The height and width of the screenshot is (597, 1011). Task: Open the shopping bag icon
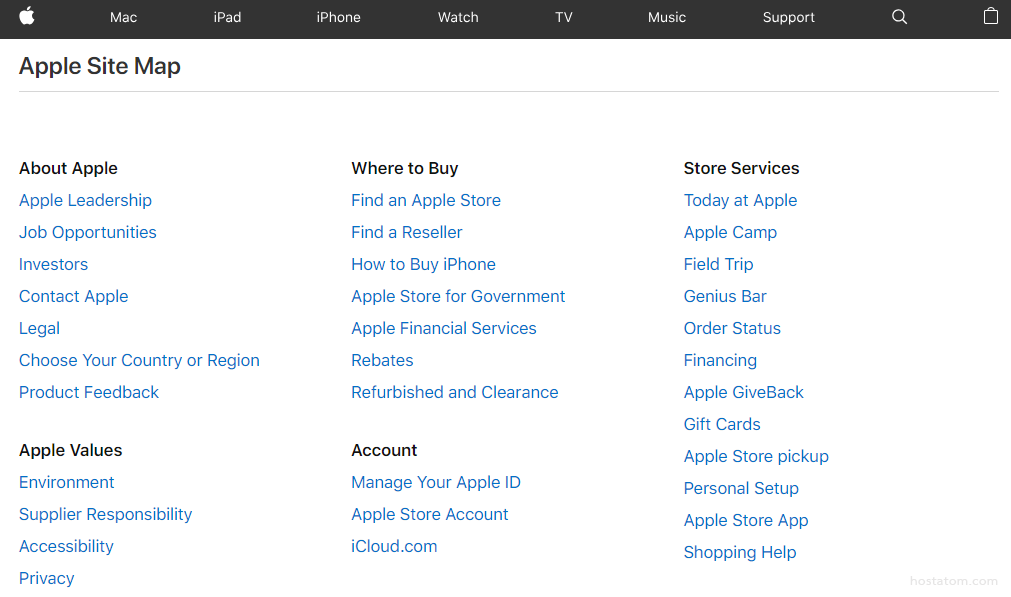click(990, 16)
